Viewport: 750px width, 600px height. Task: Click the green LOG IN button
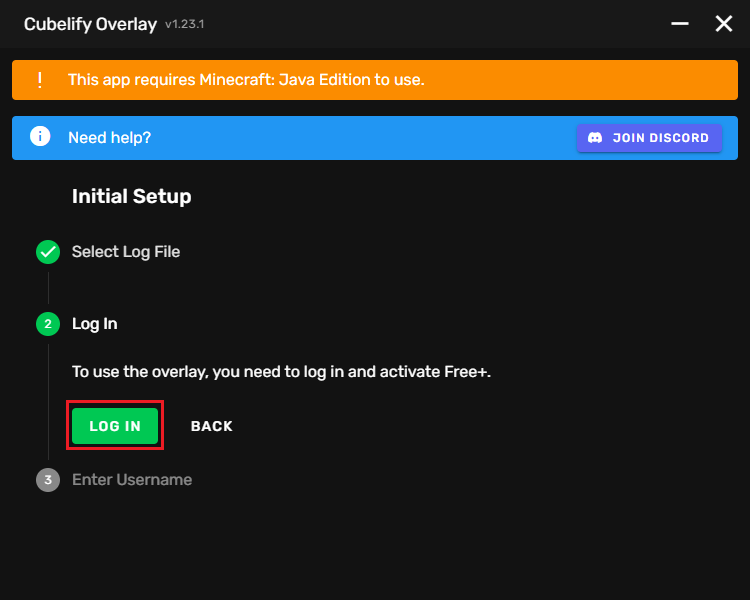[115, 426]
